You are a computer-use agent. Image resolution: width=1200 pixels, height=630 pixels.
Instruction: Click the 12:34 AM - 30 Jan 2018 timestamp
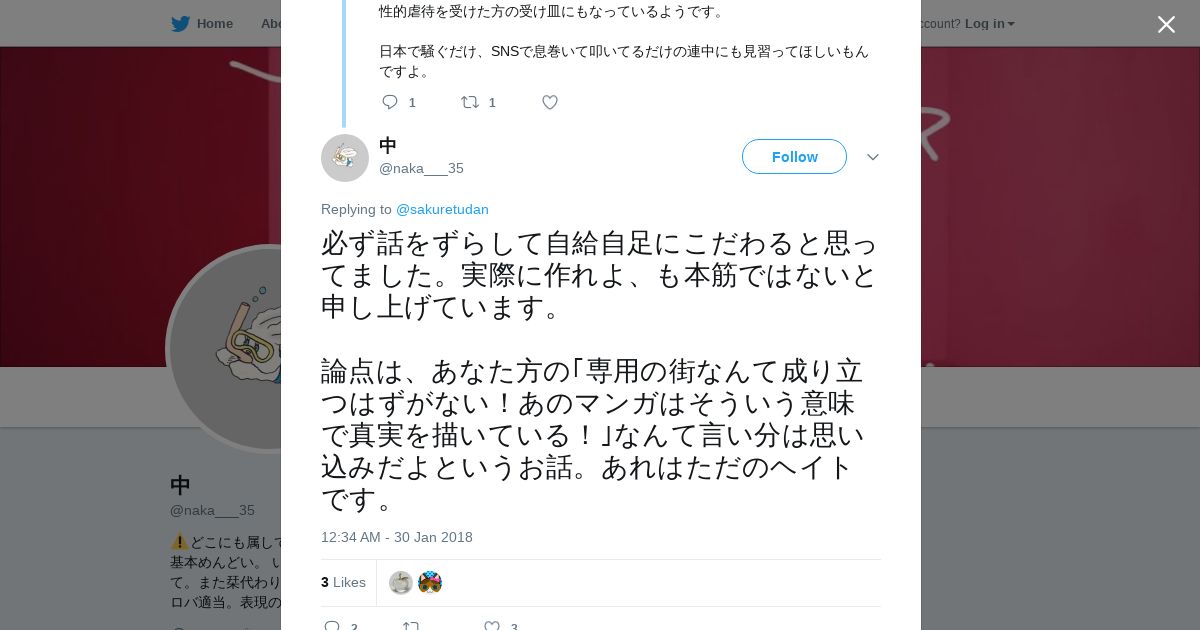tap(397, 537)
